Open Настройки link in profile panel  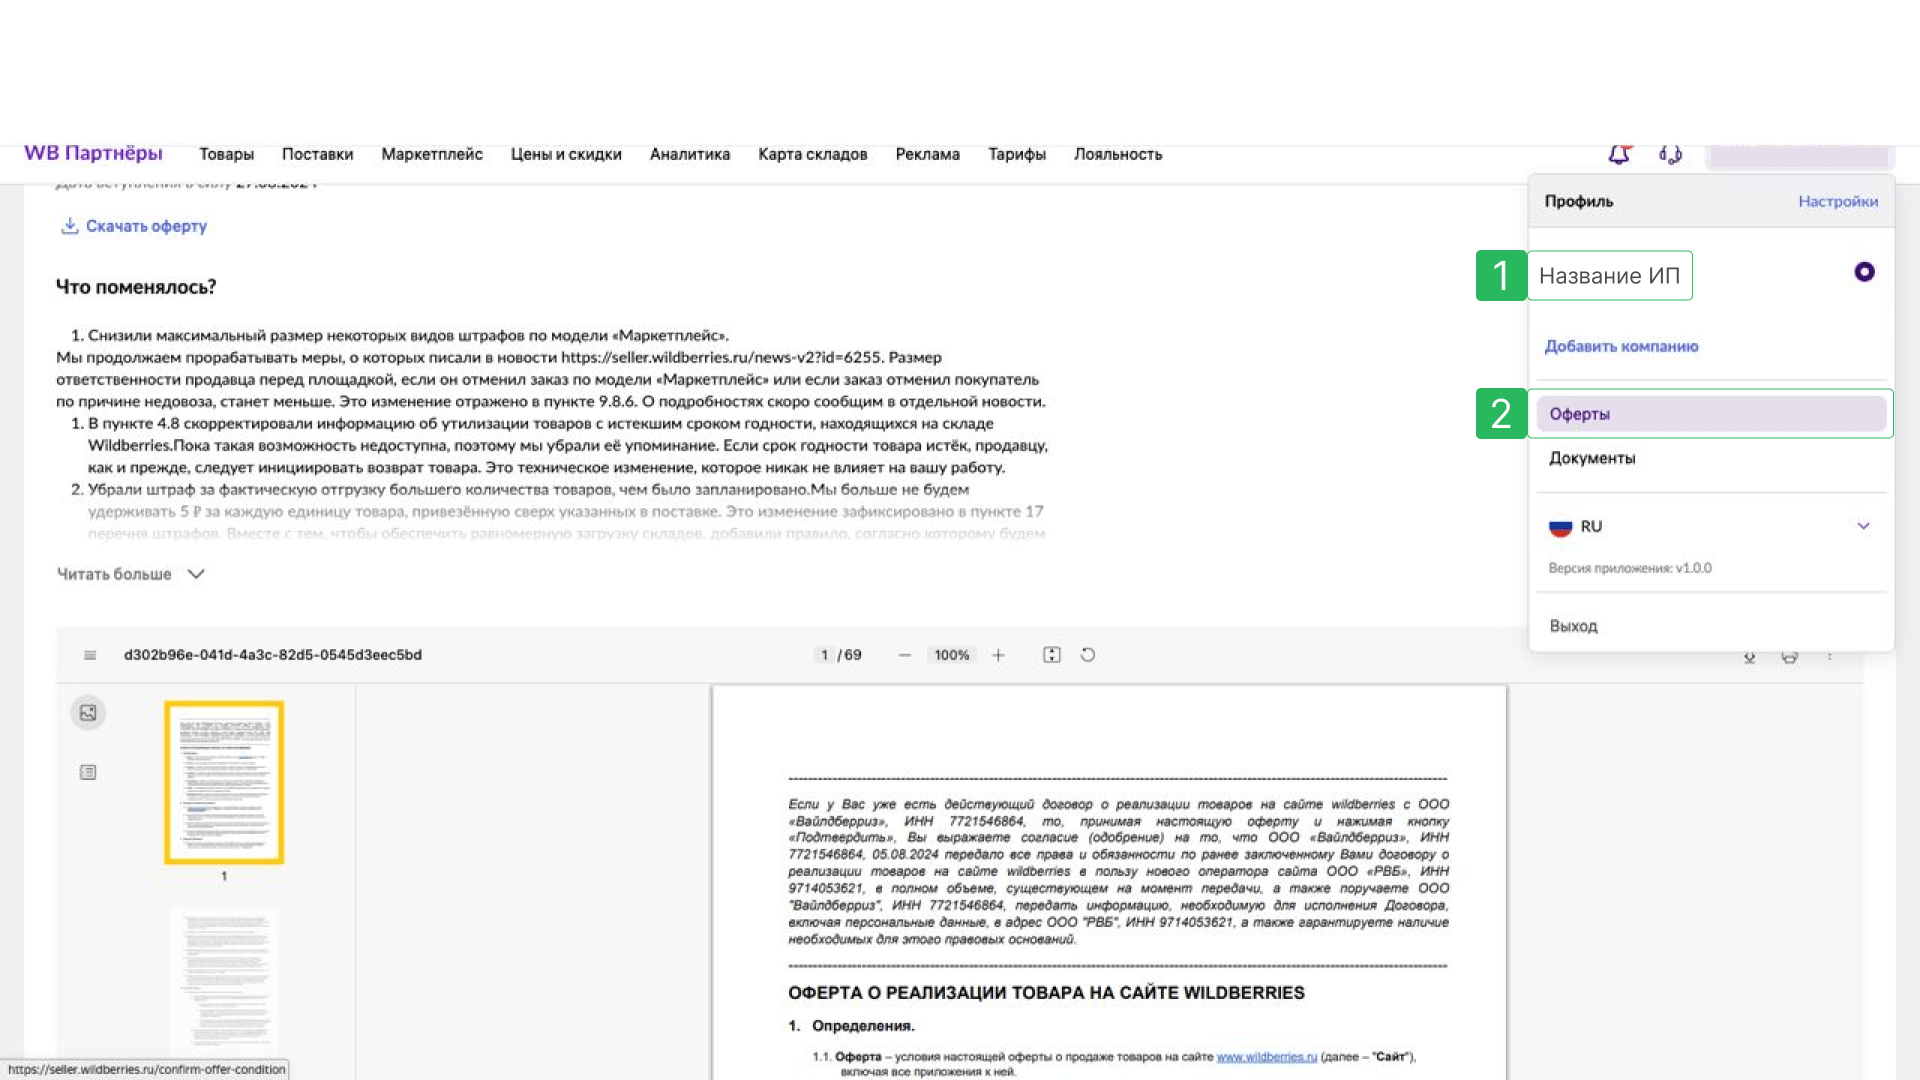click(1838, 201)
